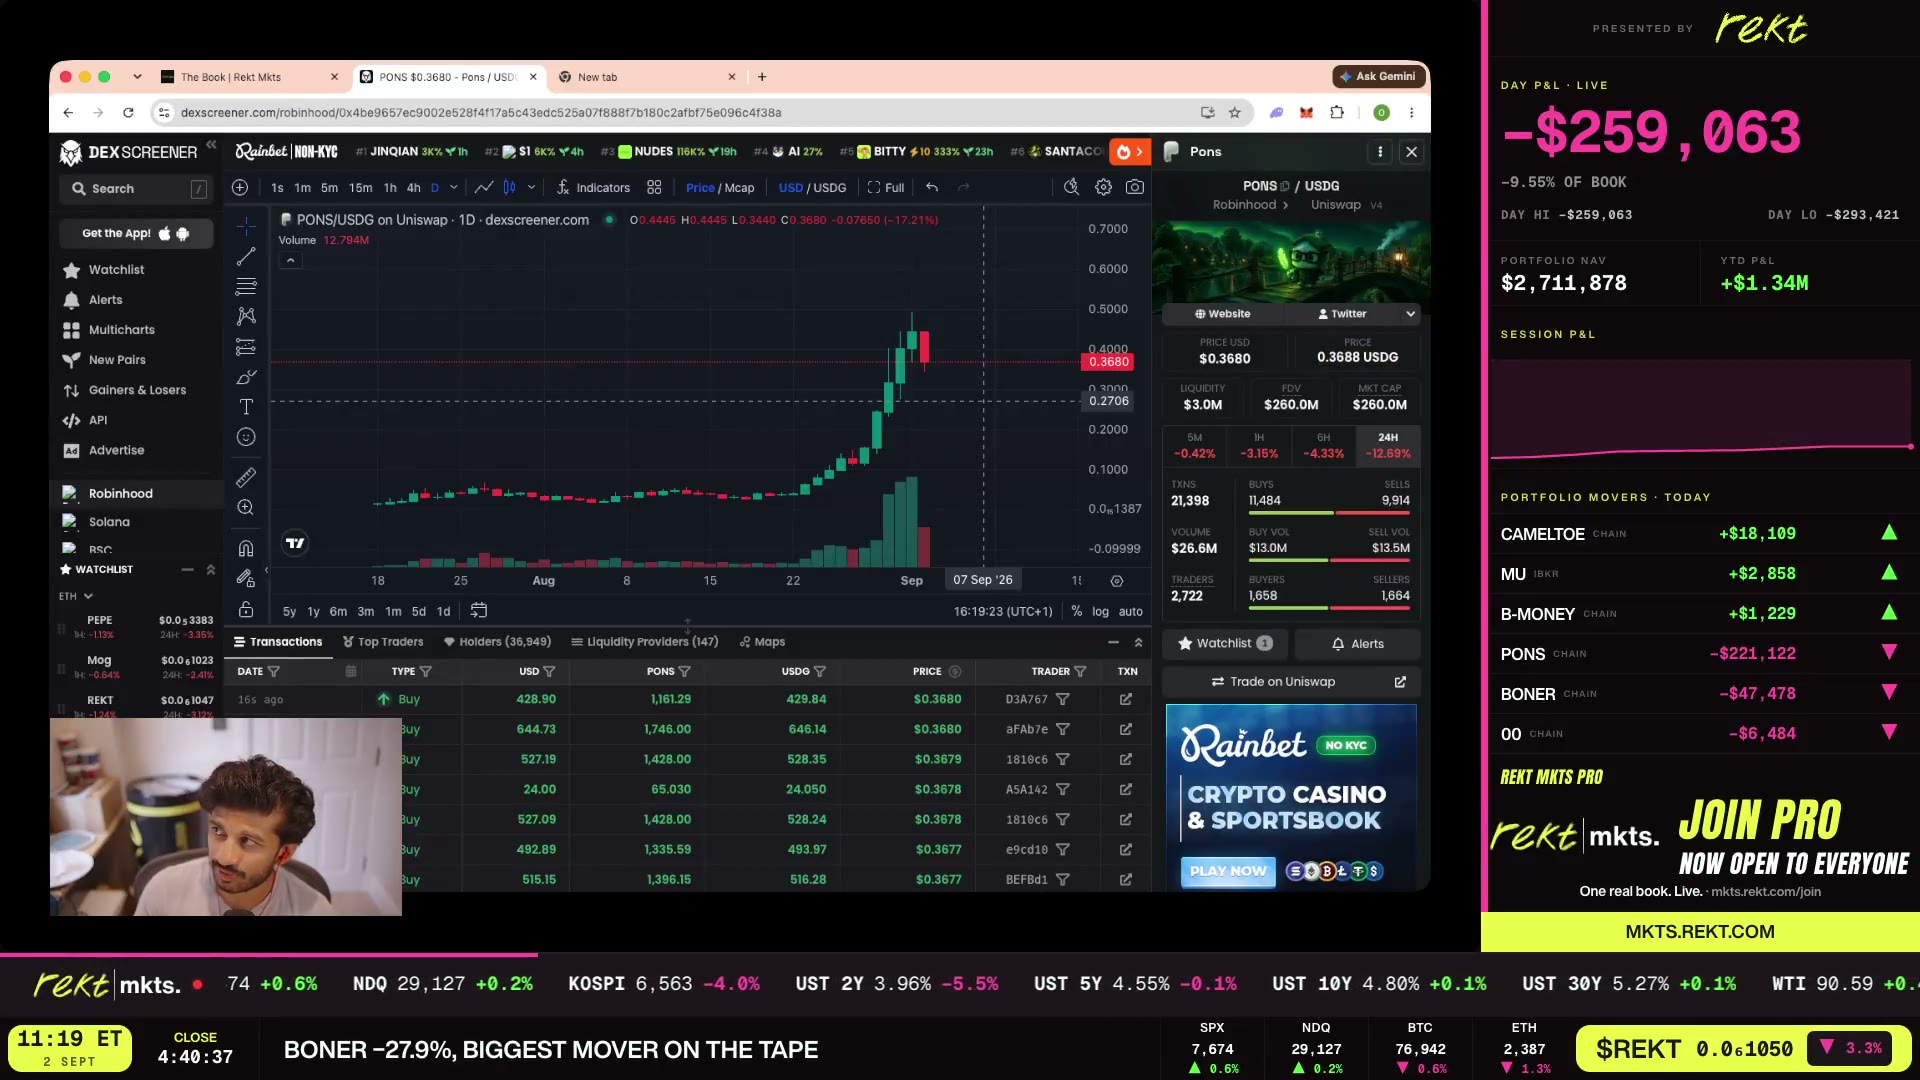This screenshot has height=1080, width=1920.
Task: Toggle log scale on chart
Action: (1100, 611)
